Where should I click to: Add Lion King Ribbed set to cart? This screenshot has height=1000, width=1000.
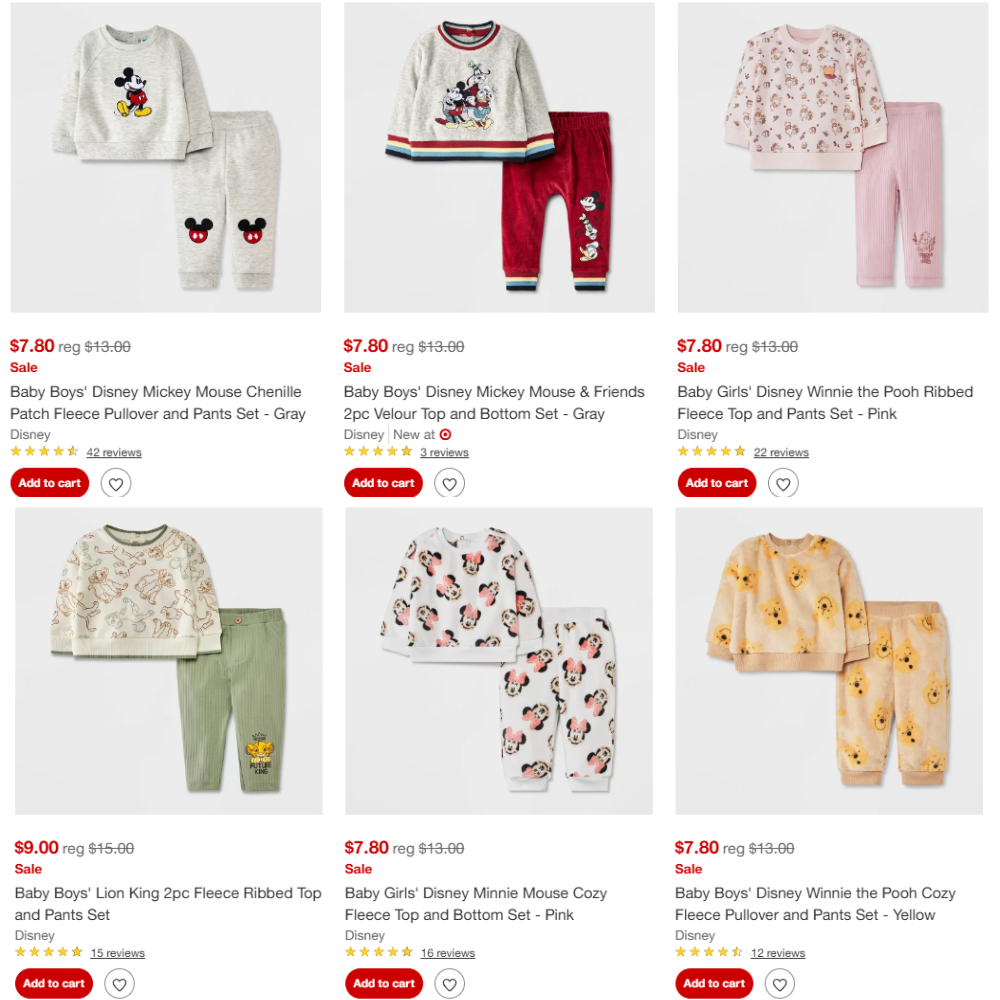[x=54, y=983]
